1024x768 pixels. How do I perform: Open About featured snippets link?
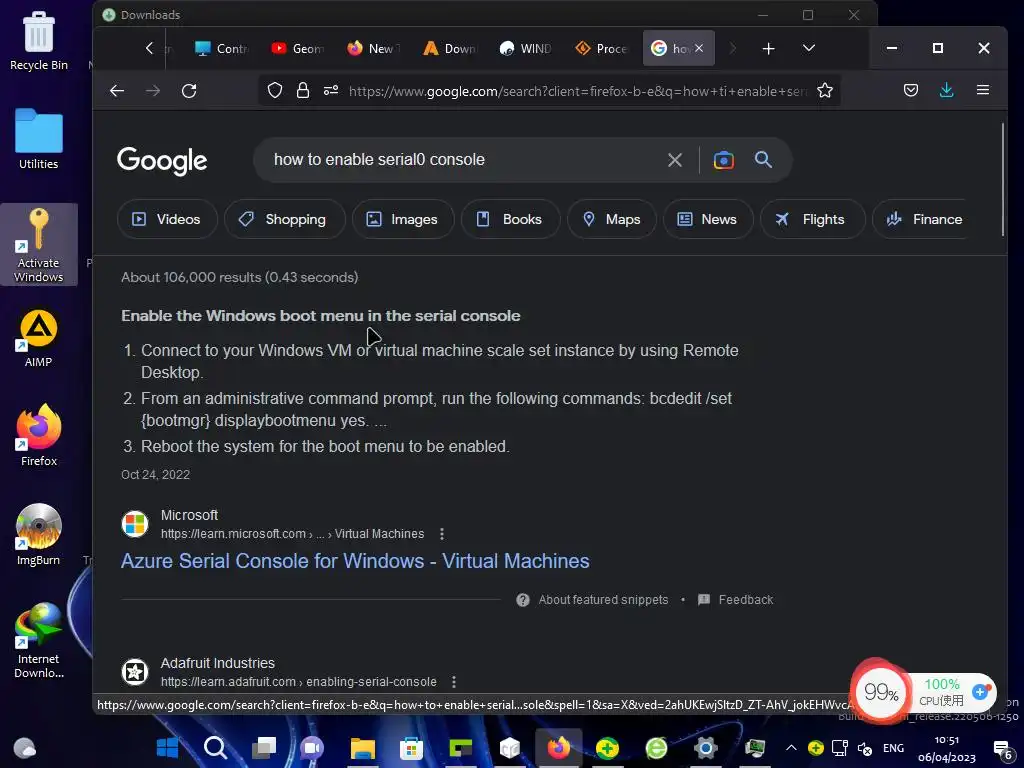[x=603, y=600]
